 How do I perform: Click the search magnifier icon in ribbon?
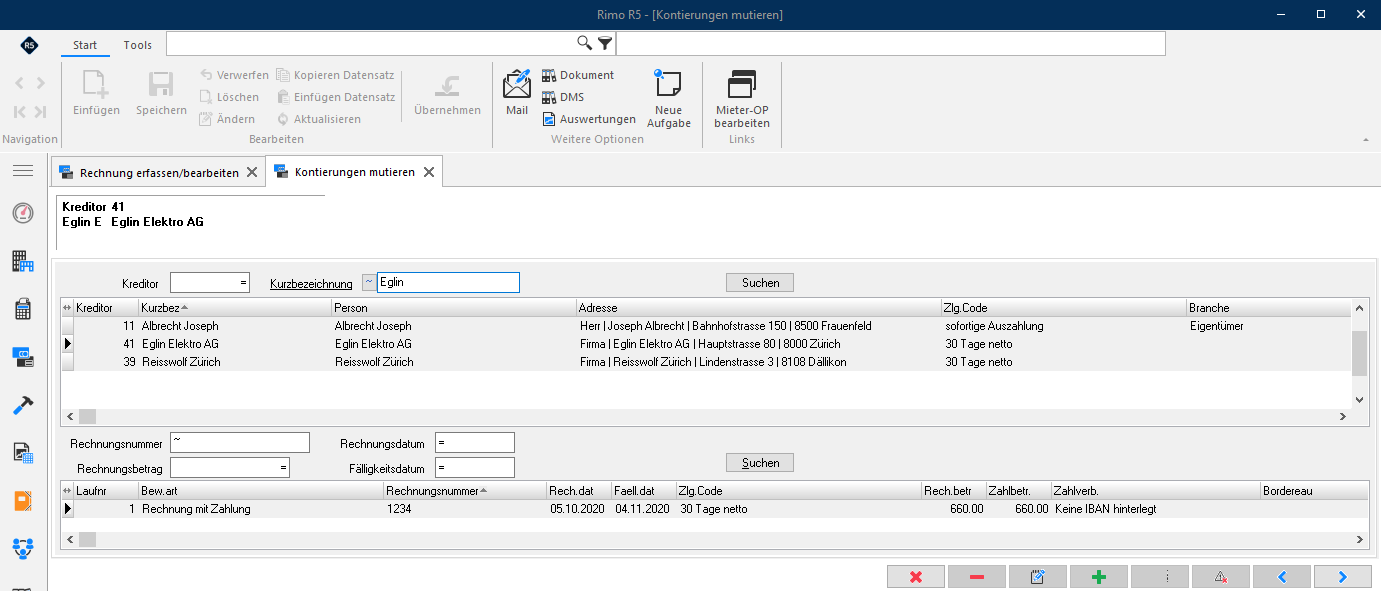585,43
